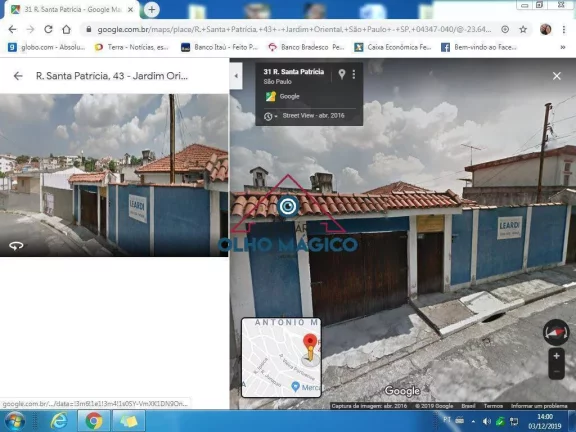Screen dimensions: 576x432
Task: Go back with the browser back arrow
Action: [x=12, y=29]
